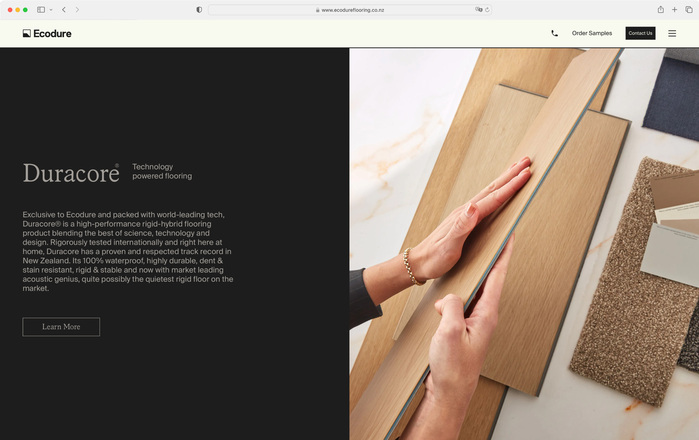Click the translate icon in address bar
The height and width of the screenshot is (440, 699).
pos(478,9)
